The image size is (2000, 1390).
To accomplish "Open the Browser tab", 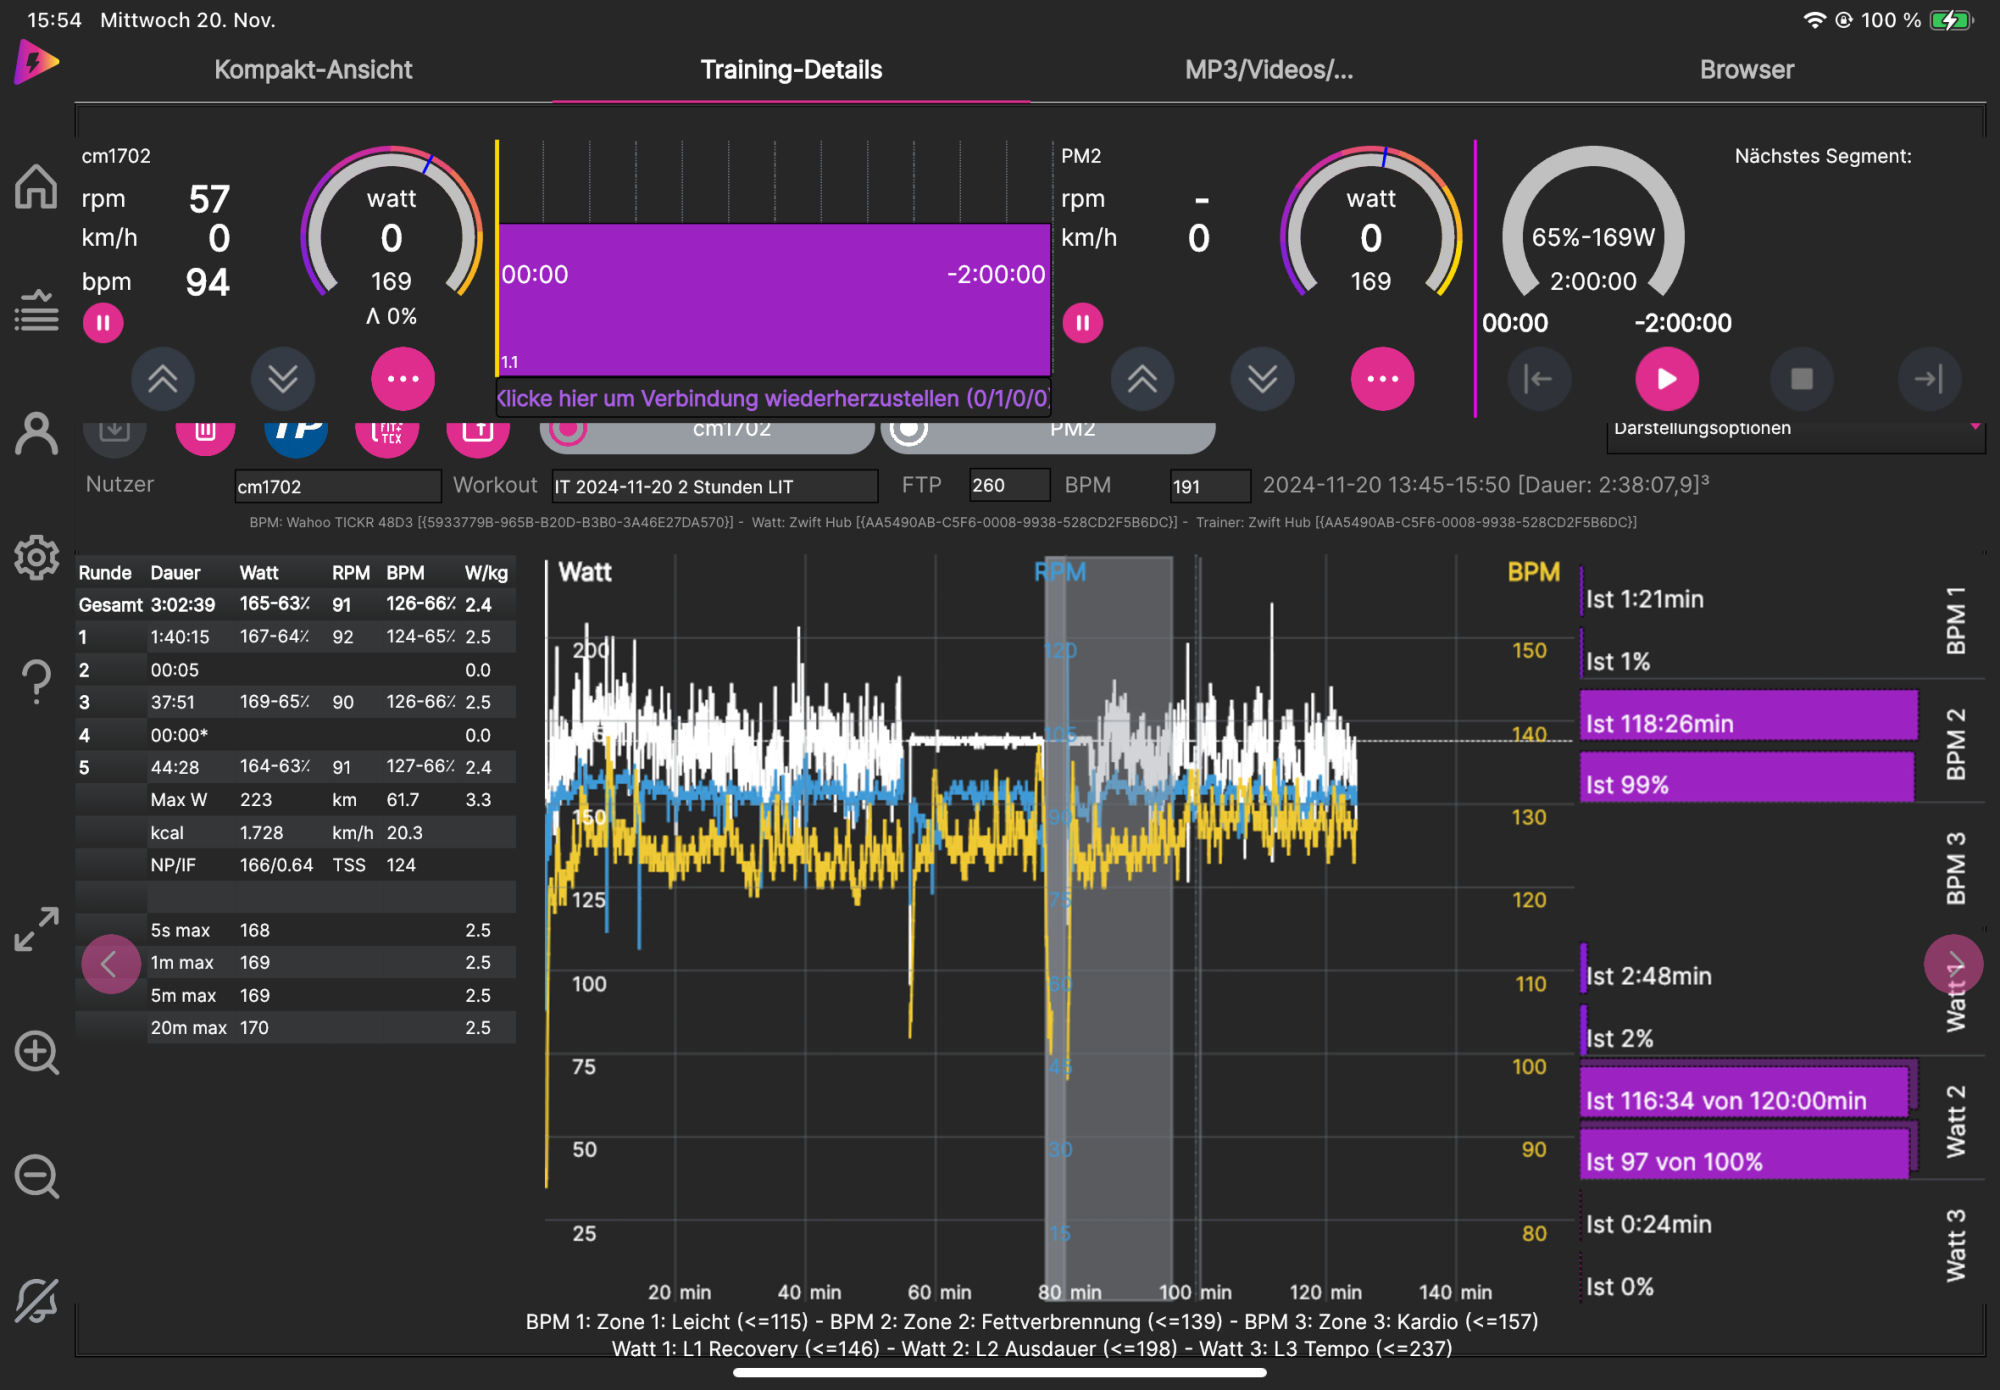I will (1747, 70).
